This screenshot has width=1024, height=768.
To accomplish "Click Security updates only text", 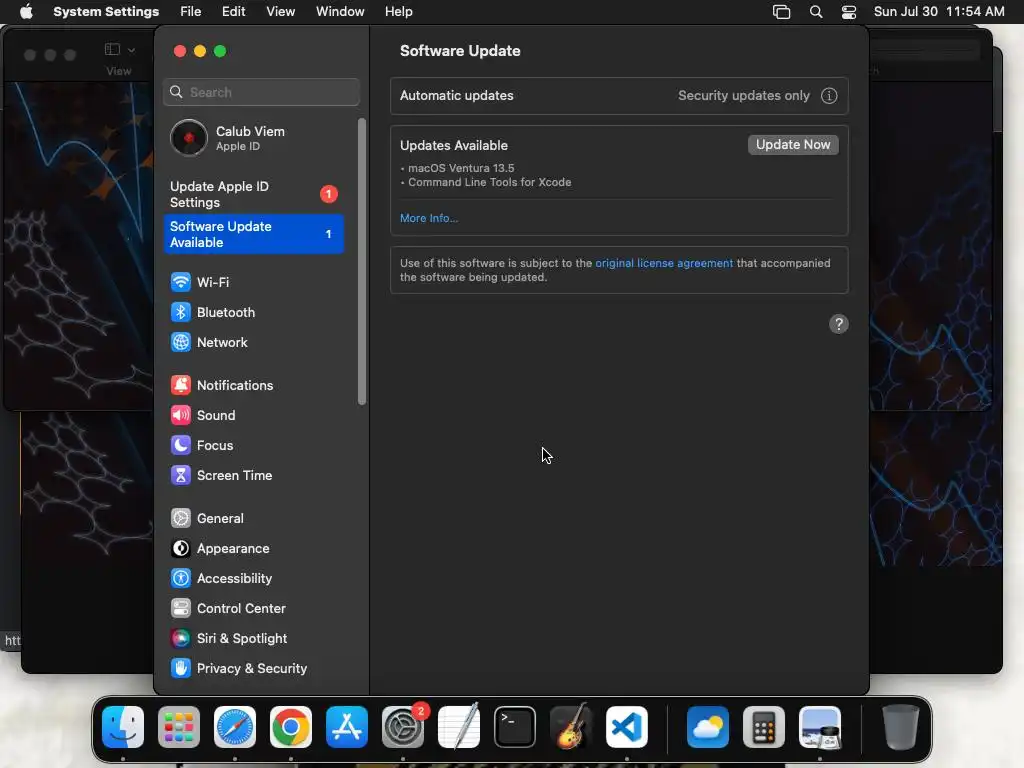I will (x=743, y=95).
